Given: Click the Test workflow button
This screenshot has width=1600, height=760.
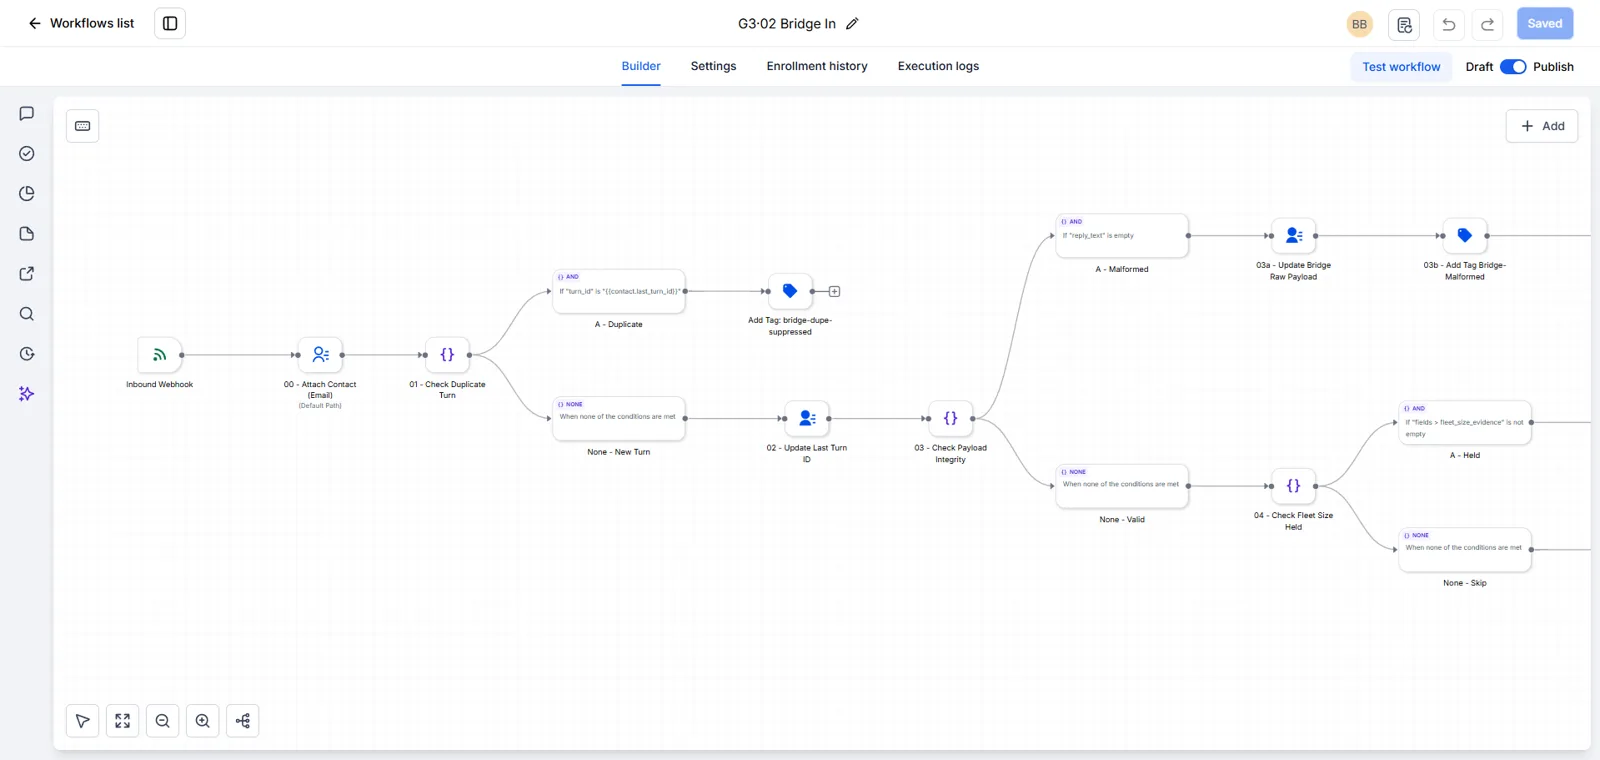Looking at the screenshot, I should click(x=1401, y=67).
